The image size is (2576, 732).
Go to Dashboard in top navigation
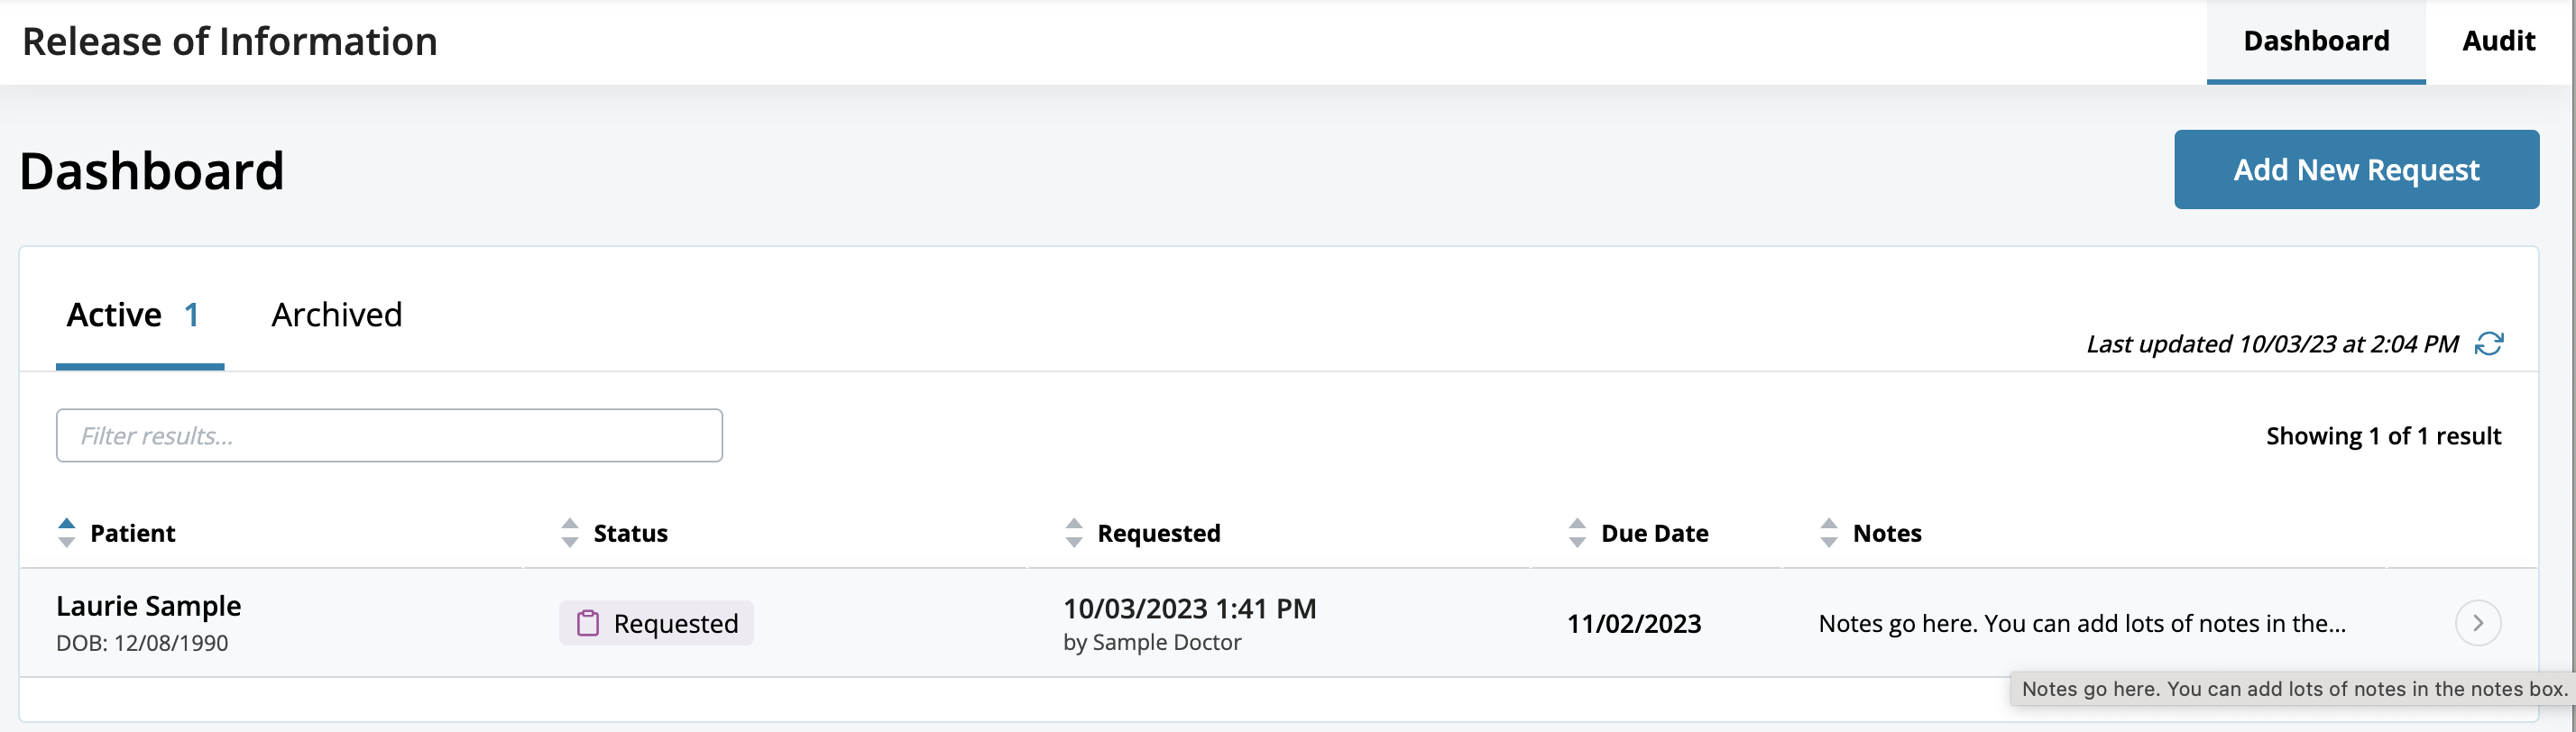point(2316,41)
